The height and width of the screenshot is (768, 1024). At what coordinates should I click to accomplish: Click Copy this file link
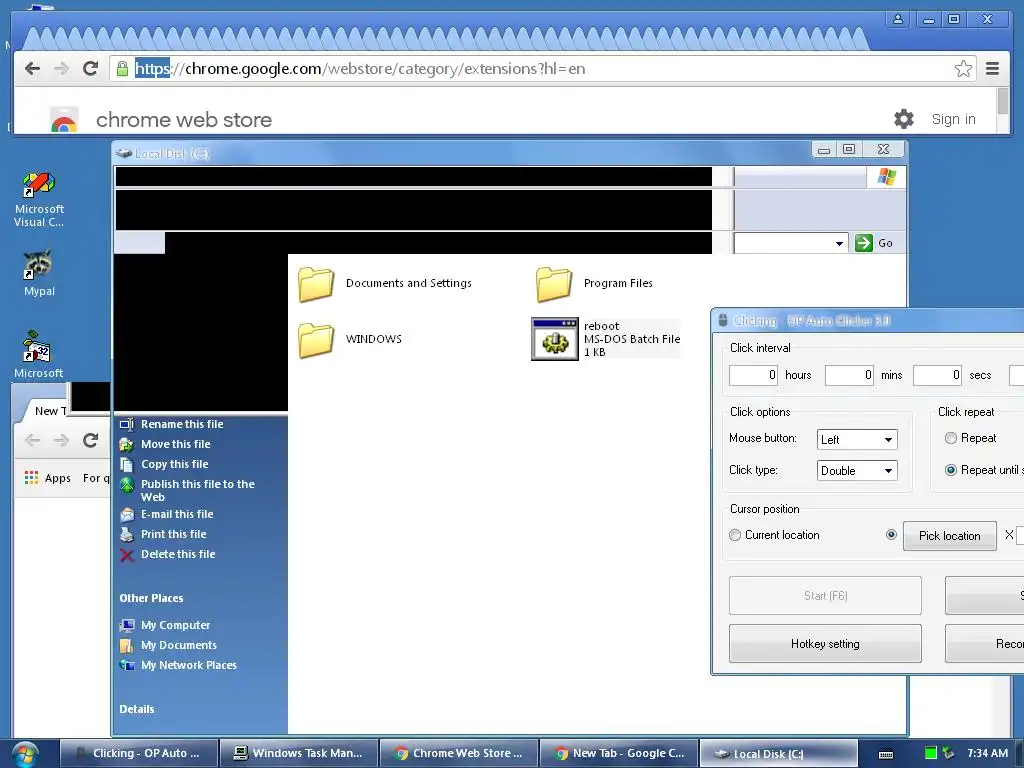pyautogui.click(x=174, y=464)
